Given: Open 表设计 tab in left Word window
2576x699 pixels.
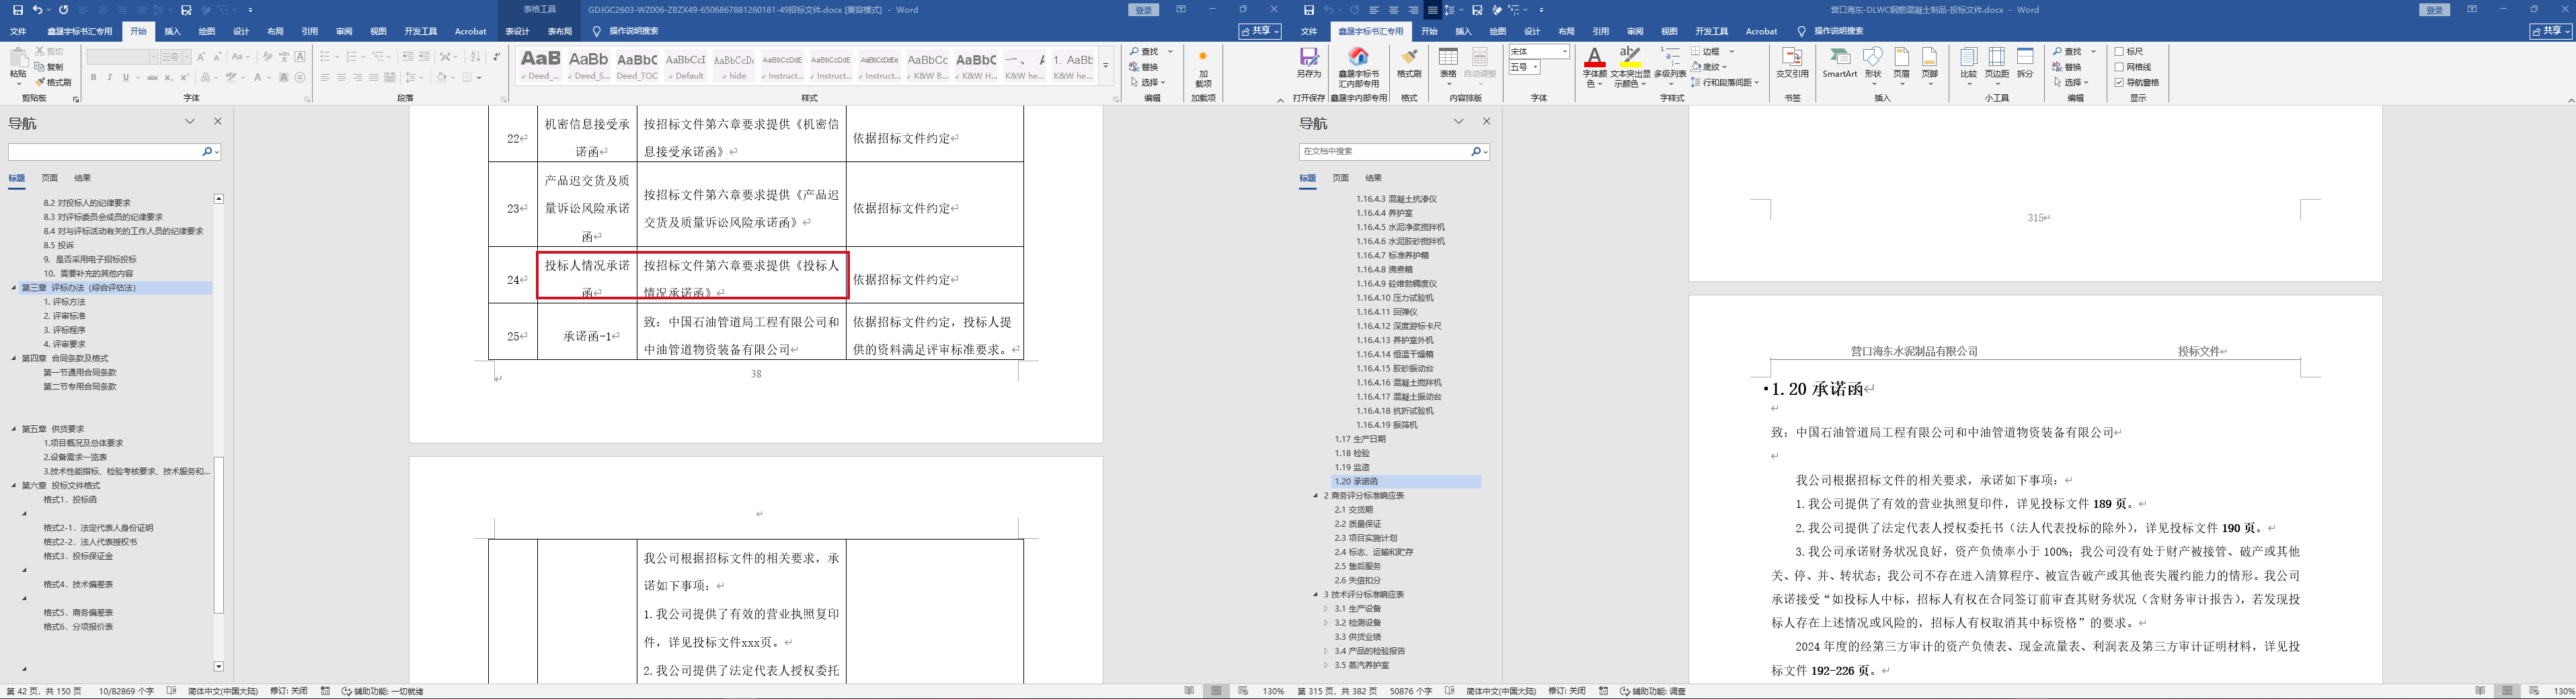Looking at the screenshot, I should coord(517,32).
